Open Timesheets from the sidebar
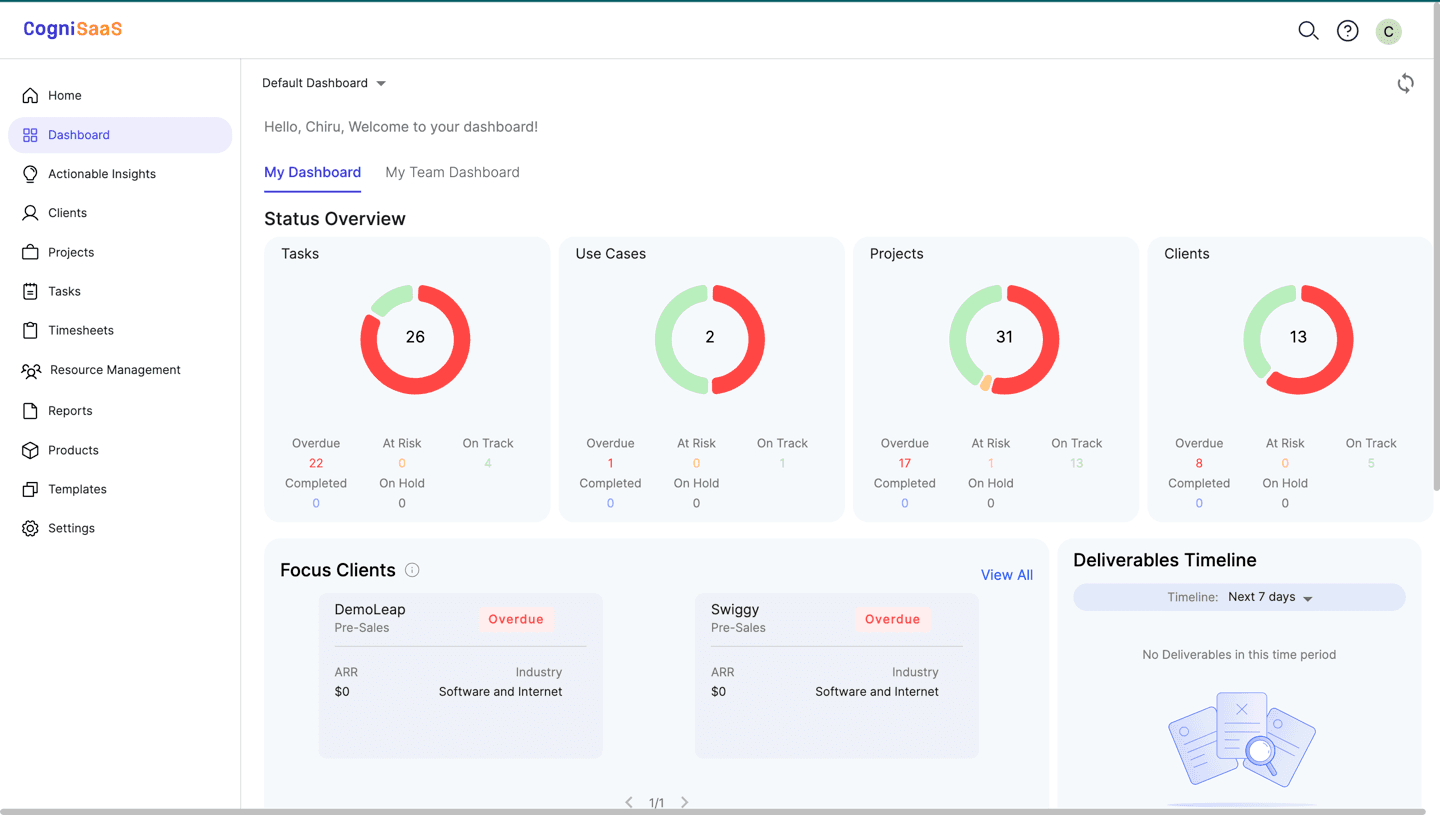This screenshot has height=816, width=1440. pyautogui.click(x=80, y=330)
